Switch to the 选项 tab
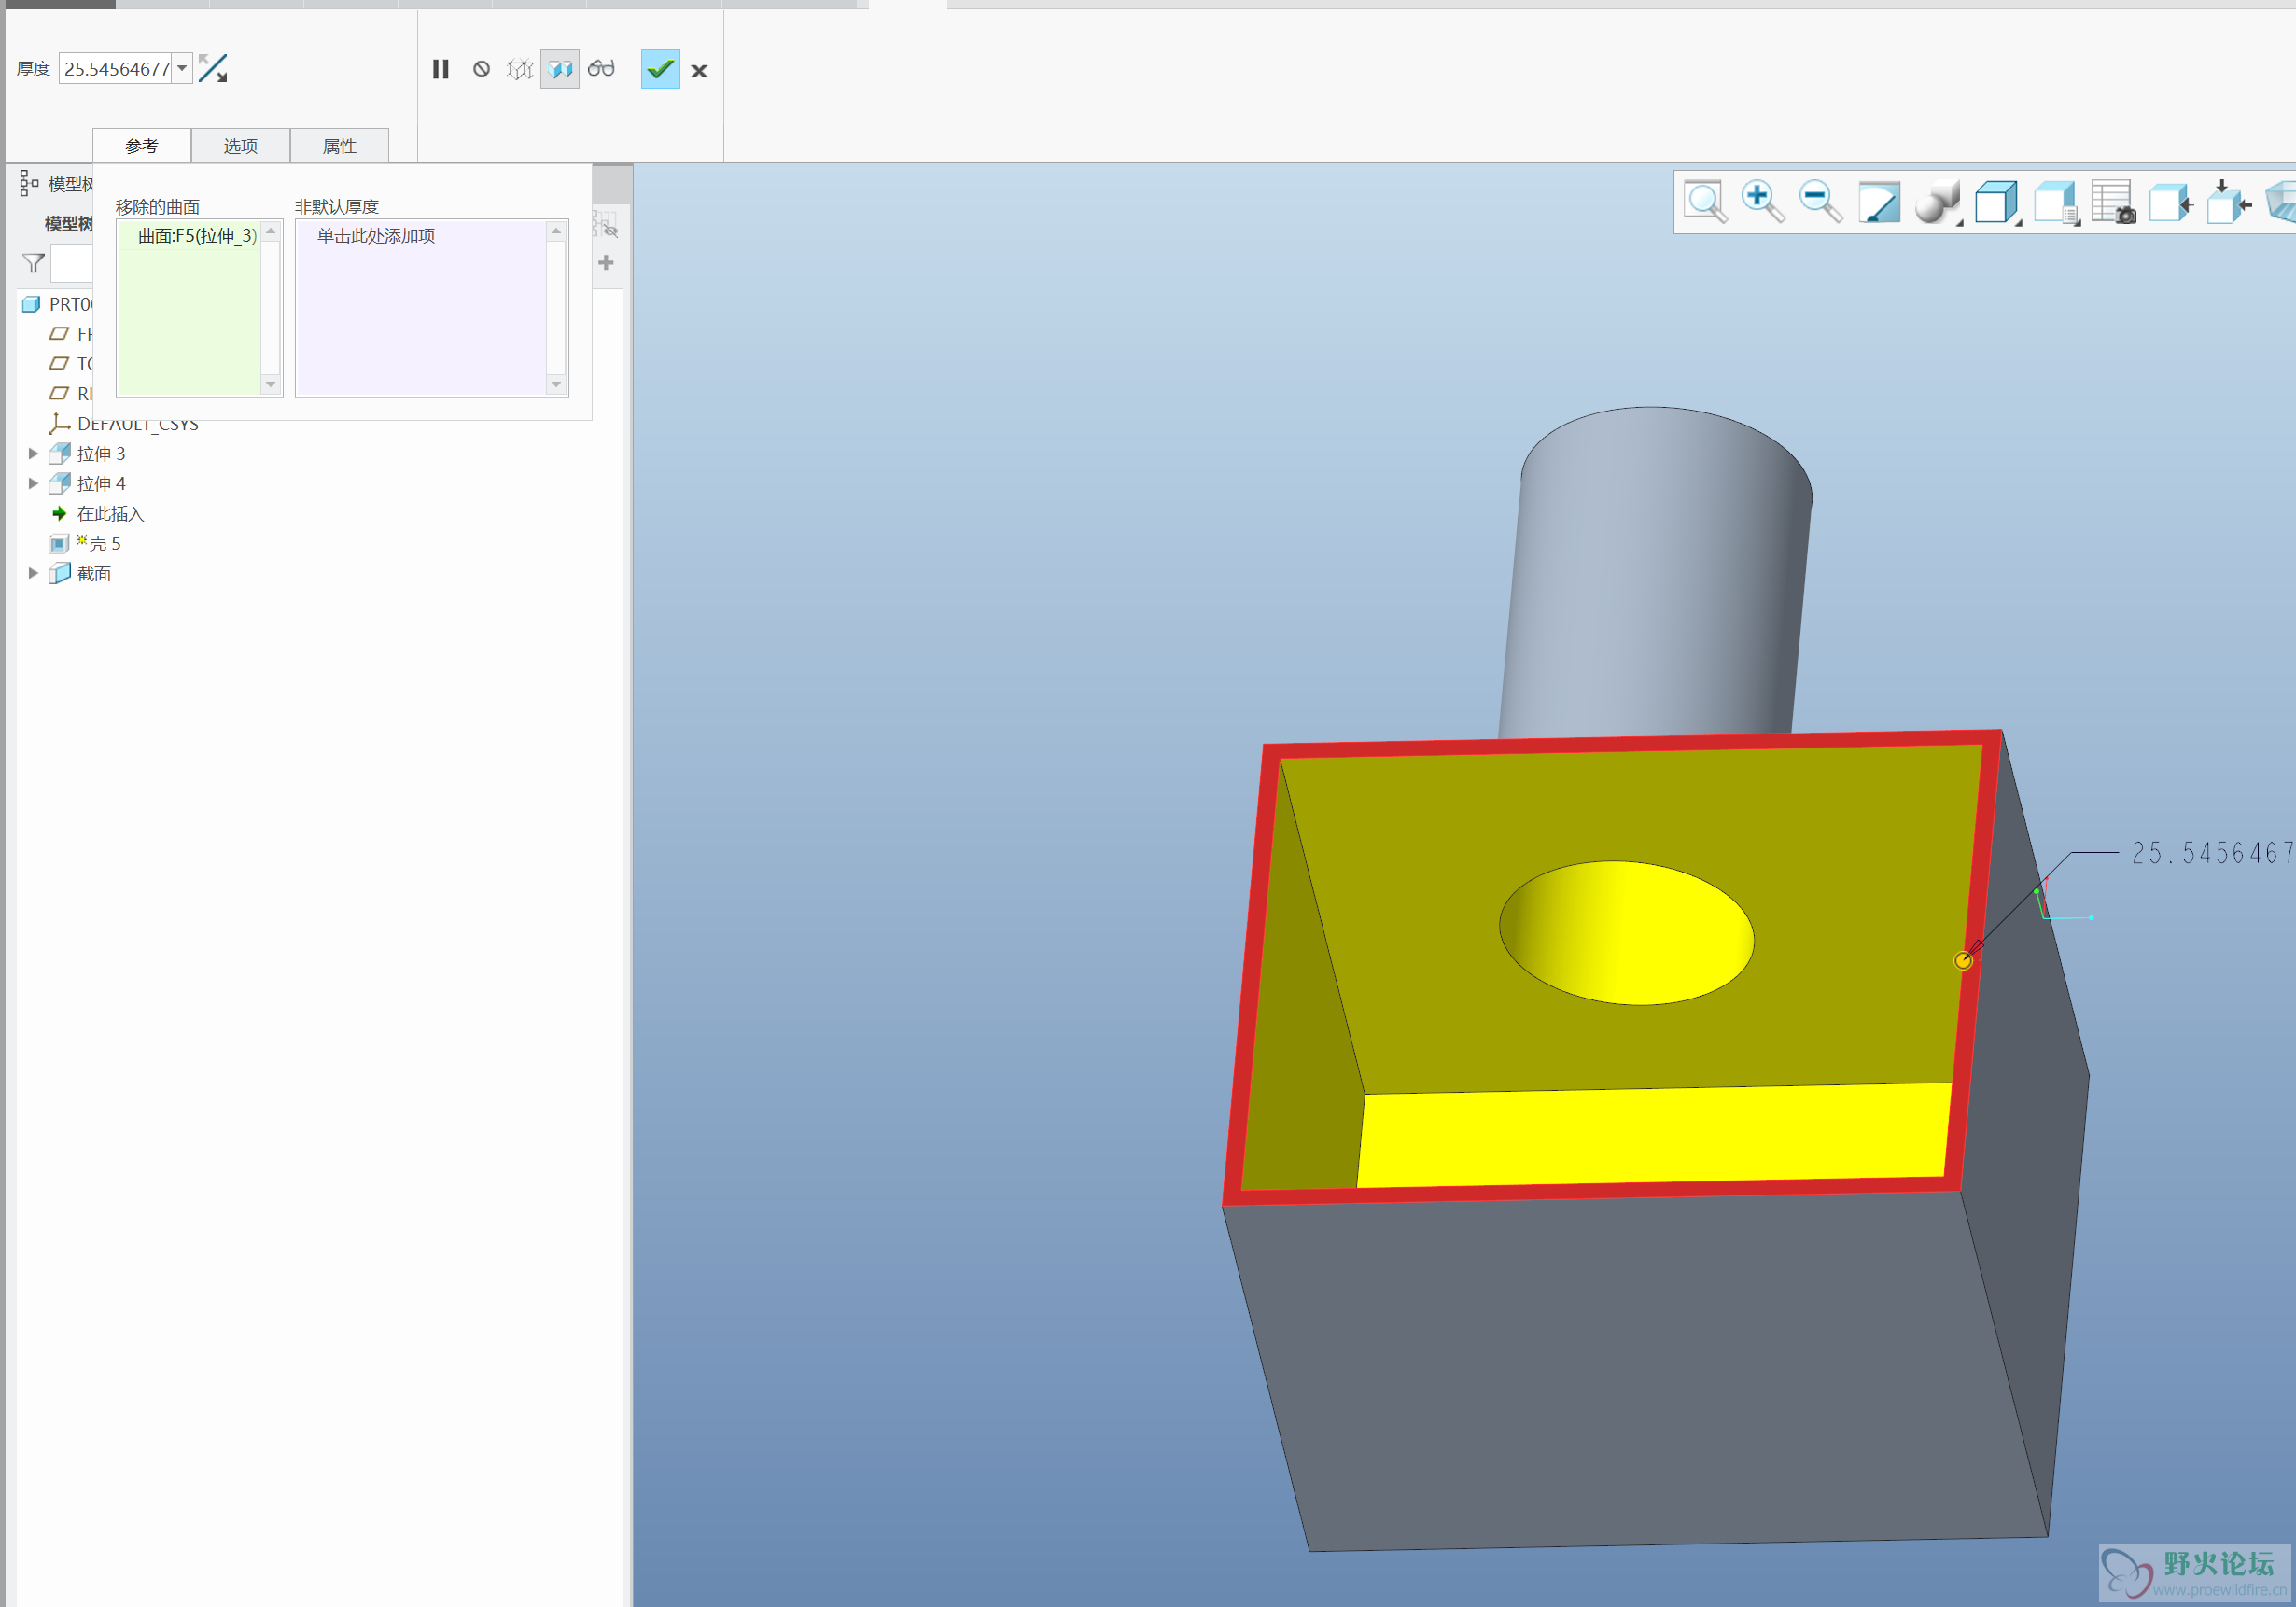 coord(240,146)
